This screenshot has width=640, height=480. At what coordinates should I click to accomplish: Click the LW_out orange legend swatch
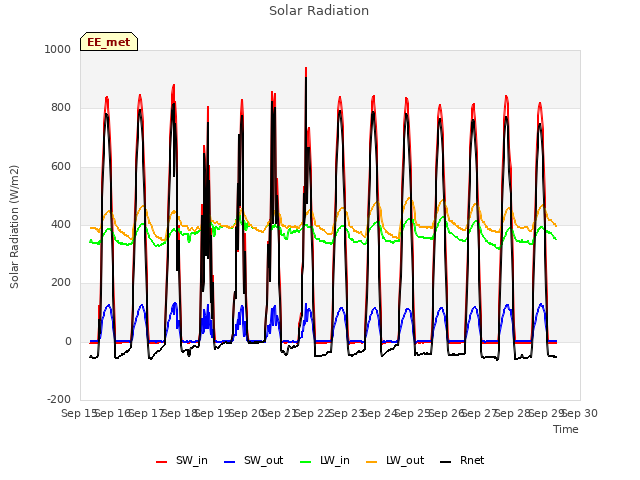coord(372,462)
